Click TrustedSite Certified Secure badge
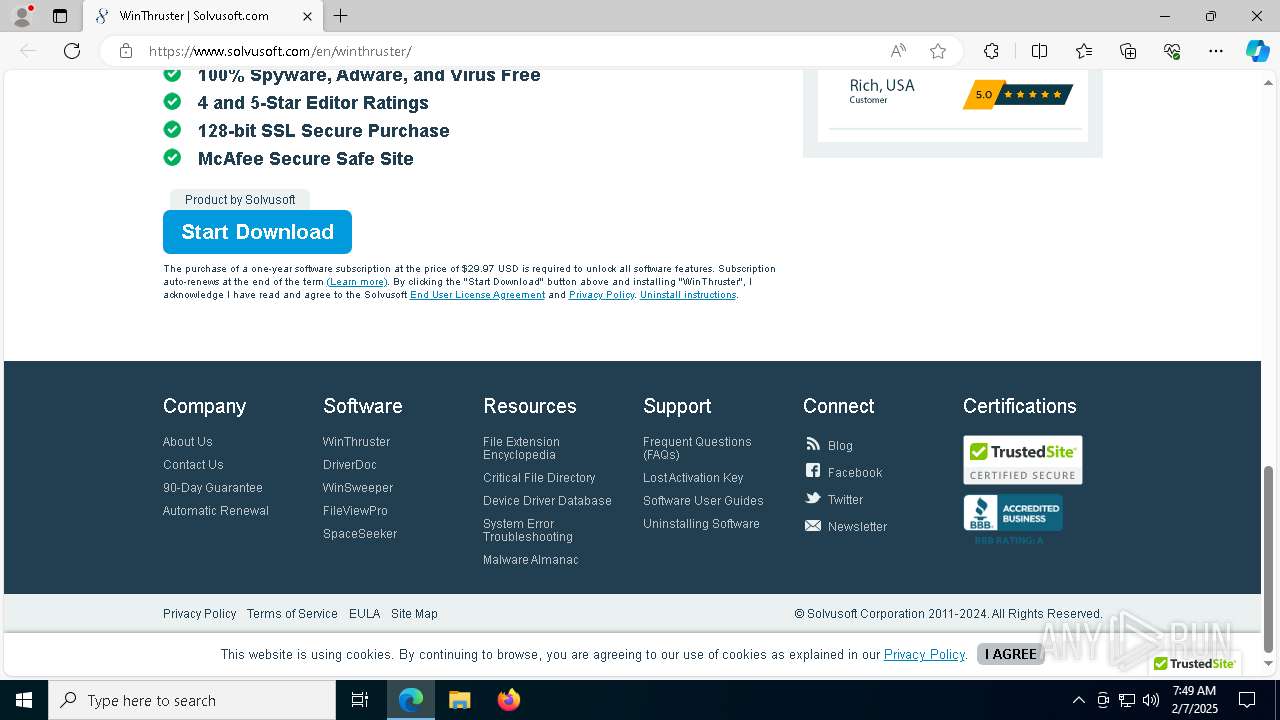The height and width of the screenshot is (720, 1280). coord(1022,460)
